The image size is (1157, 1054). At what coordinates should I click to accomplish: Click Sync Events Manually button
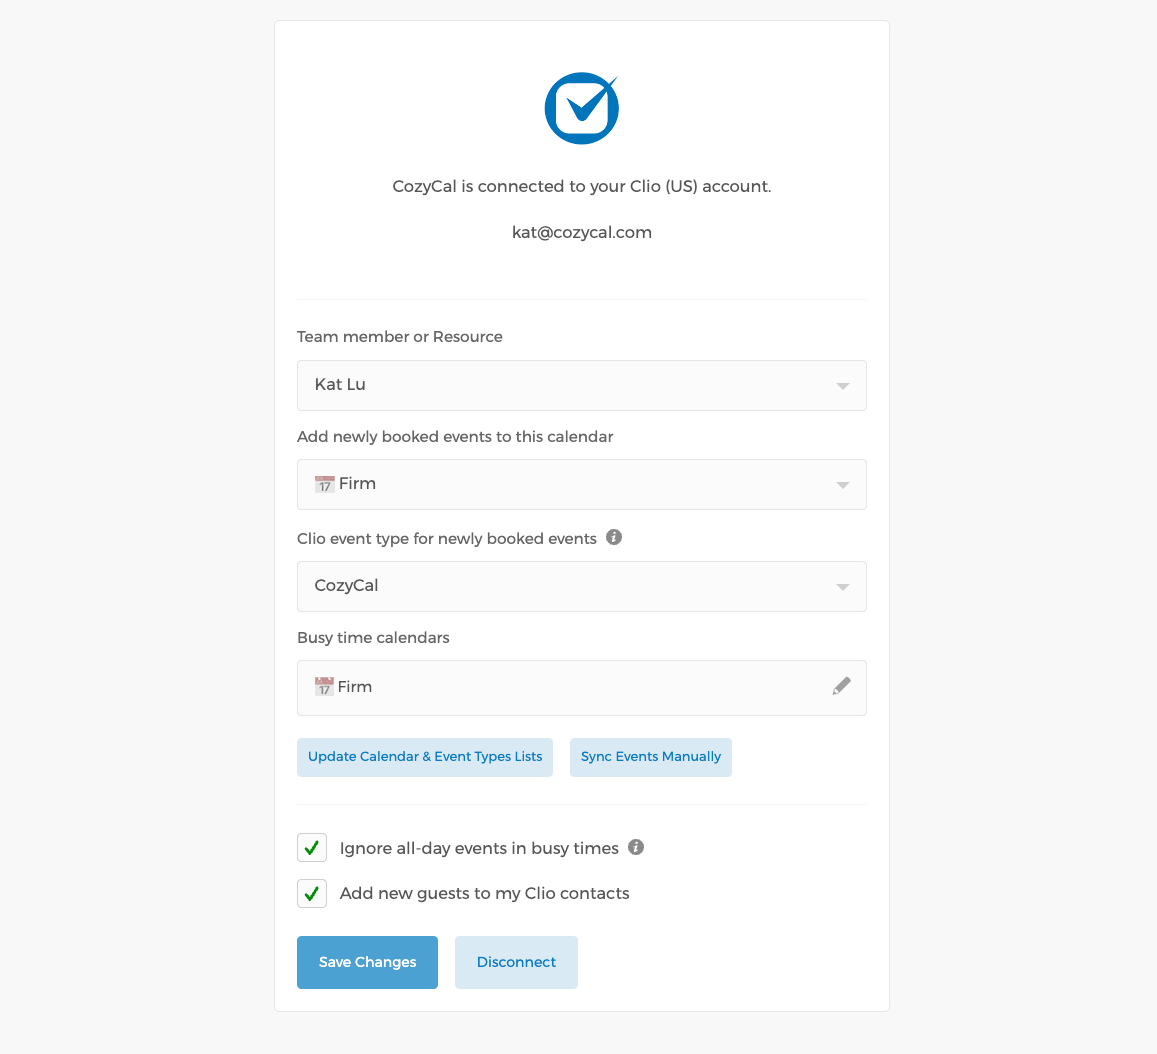(x=651, y=757)
